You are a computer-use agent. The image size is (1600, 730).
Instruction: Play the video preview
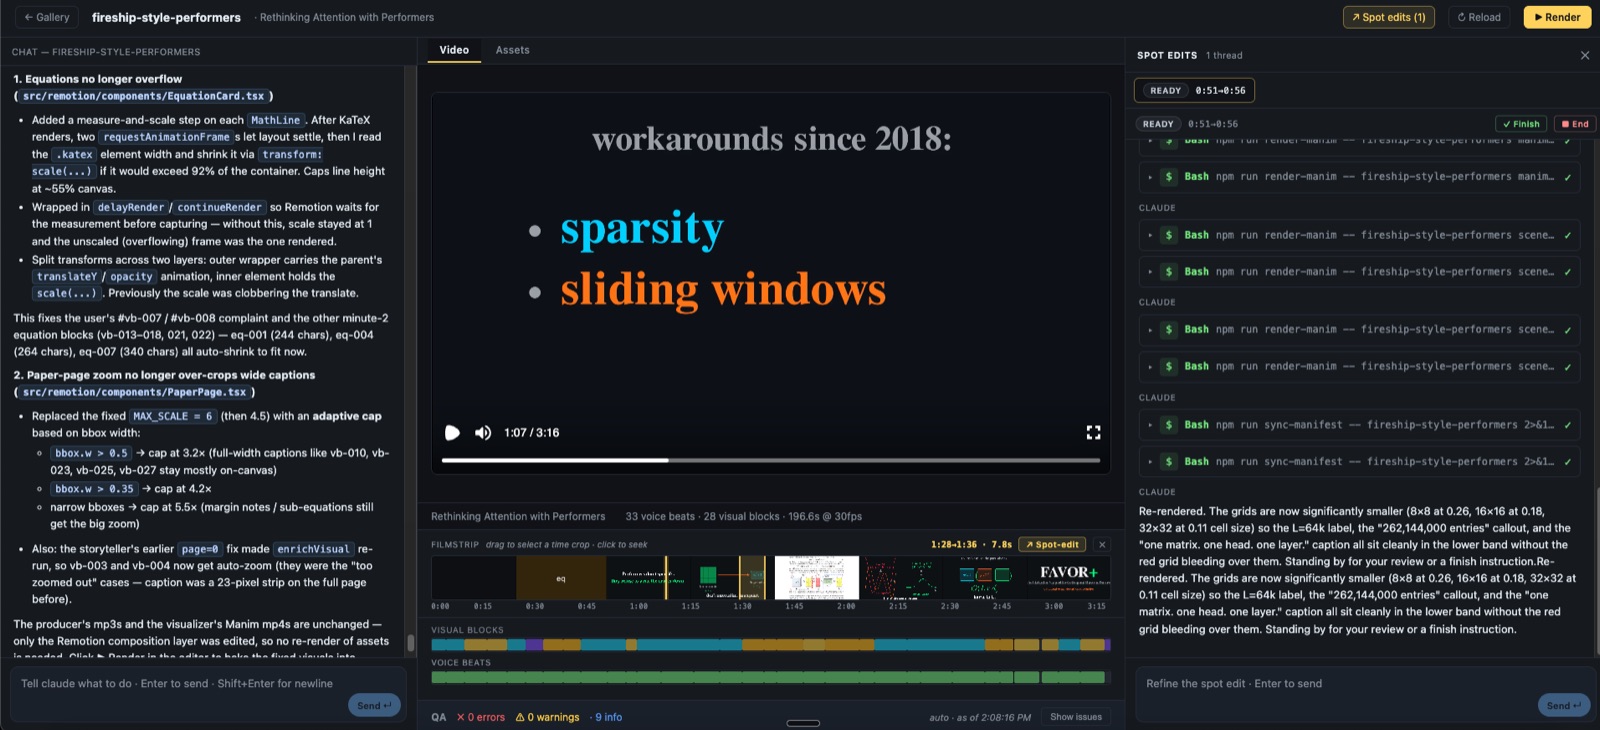[452, 433]
